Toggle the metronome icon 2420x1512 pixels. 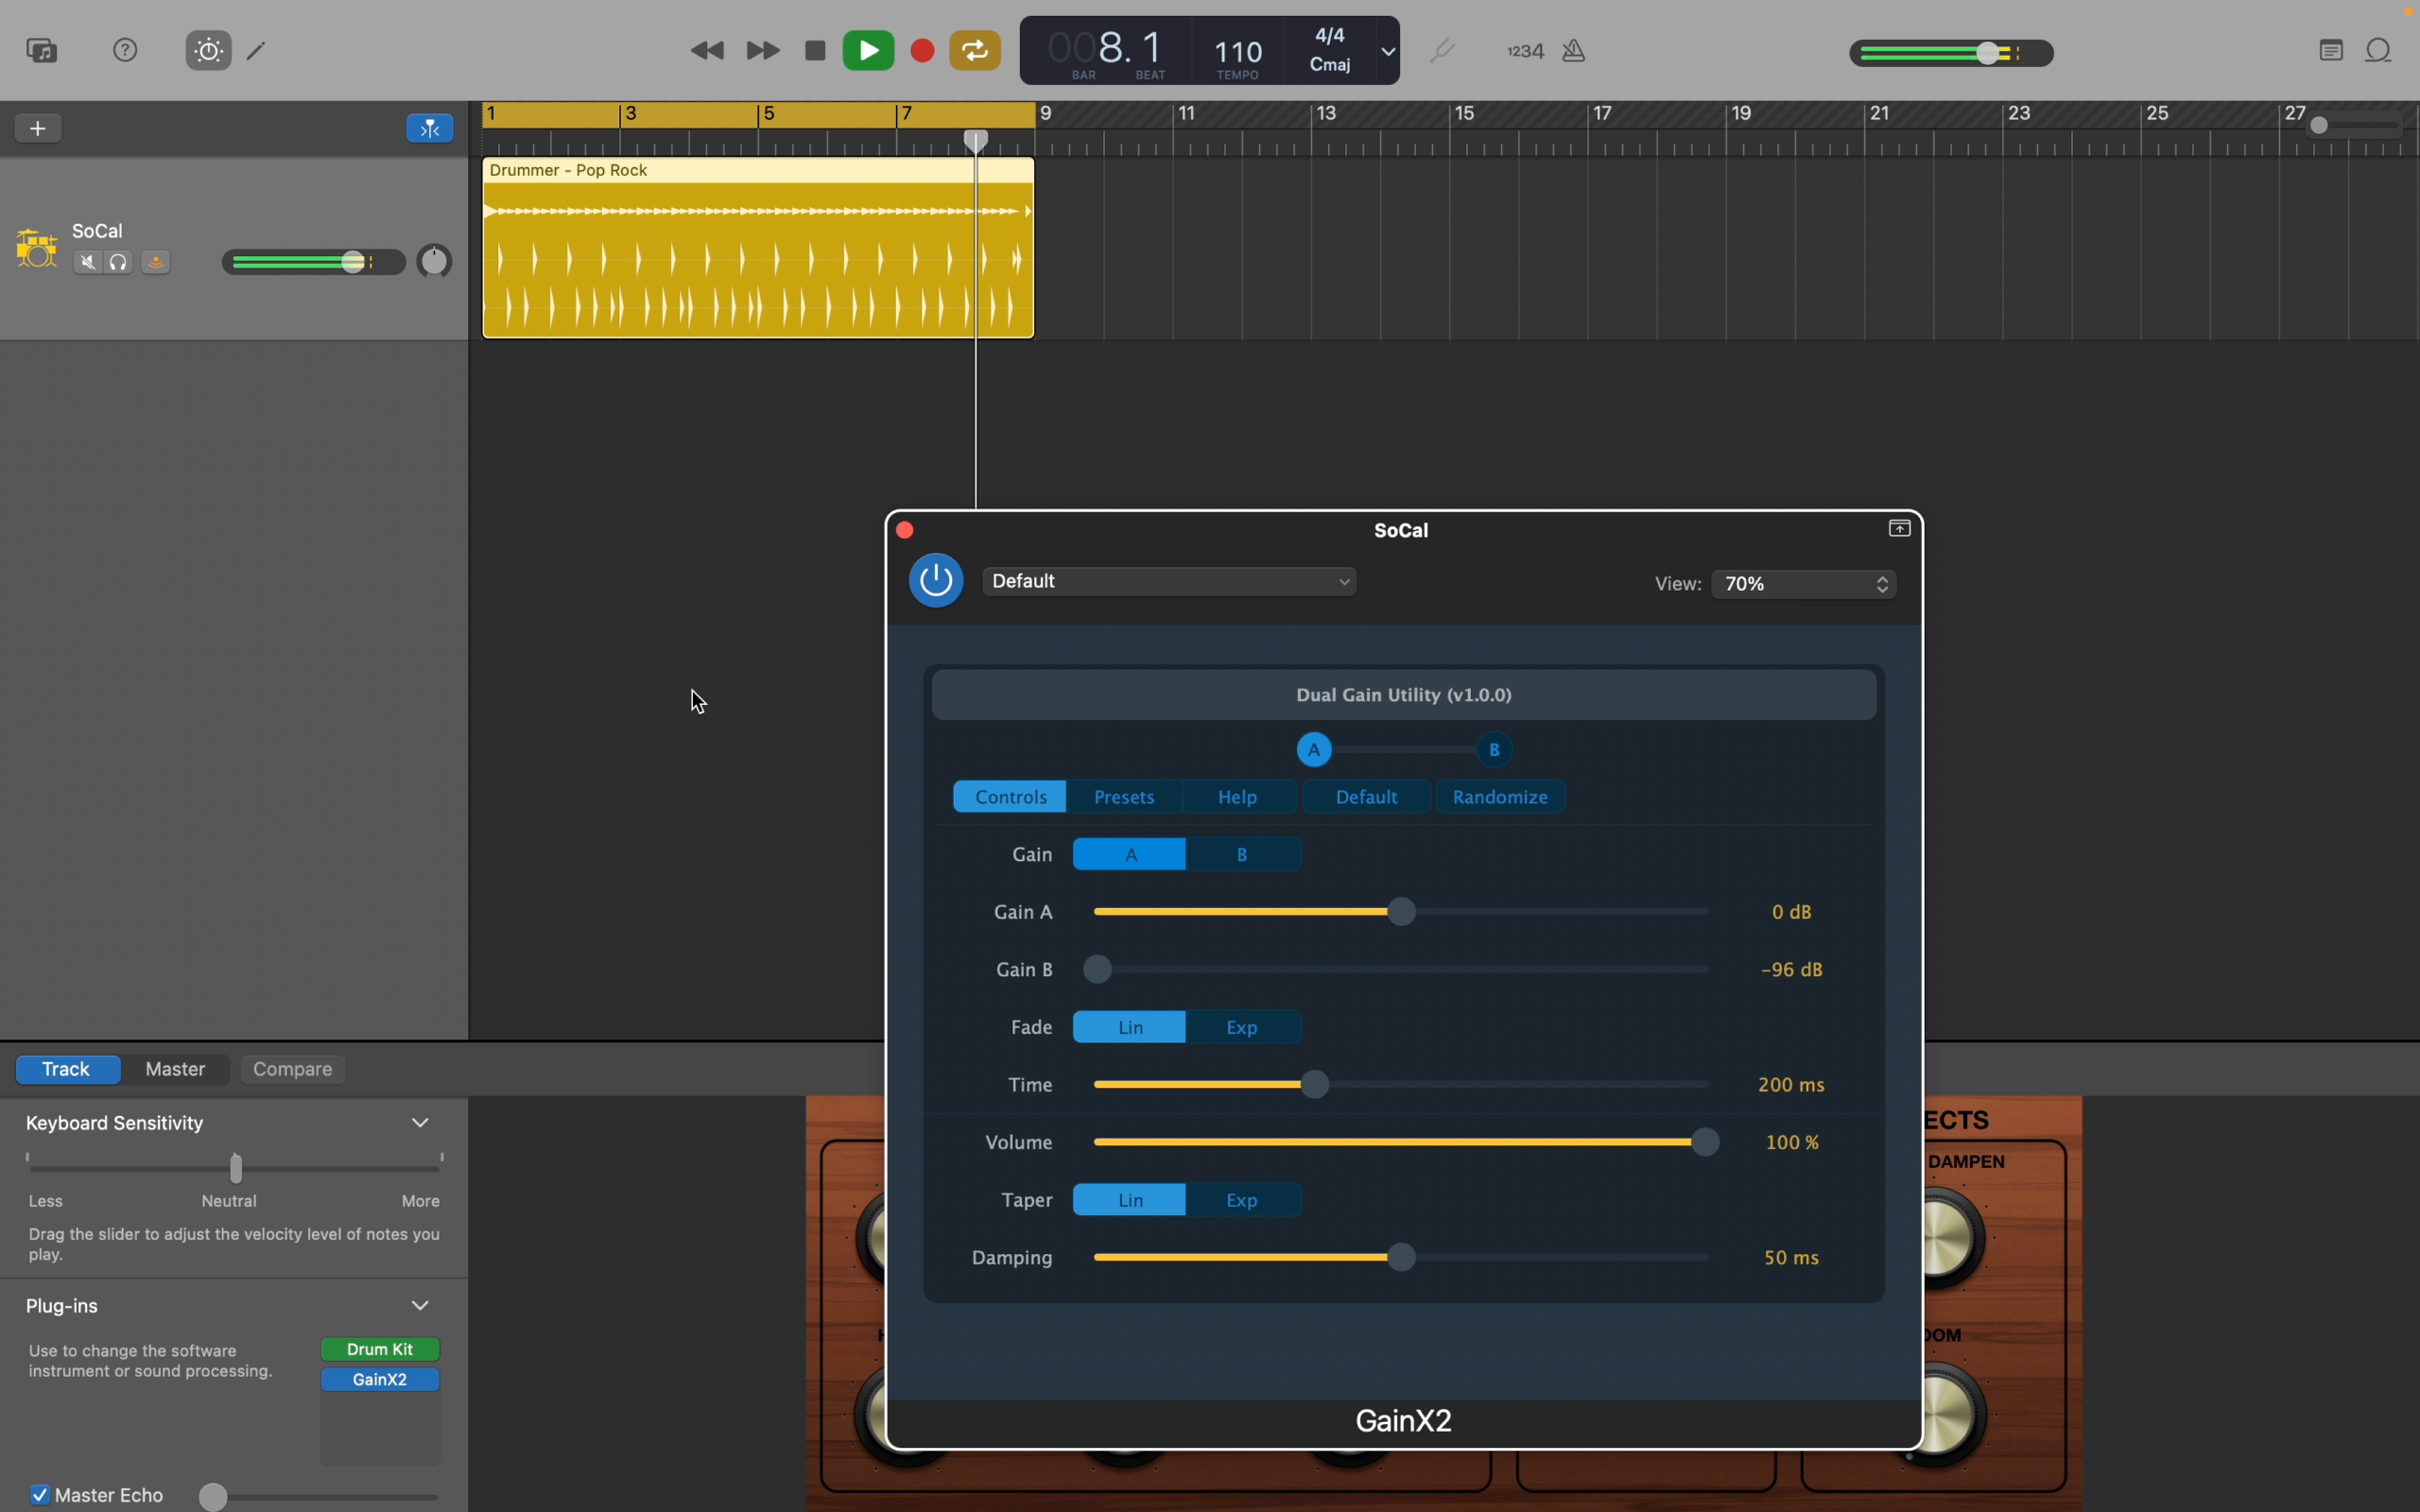(1574, 51)
